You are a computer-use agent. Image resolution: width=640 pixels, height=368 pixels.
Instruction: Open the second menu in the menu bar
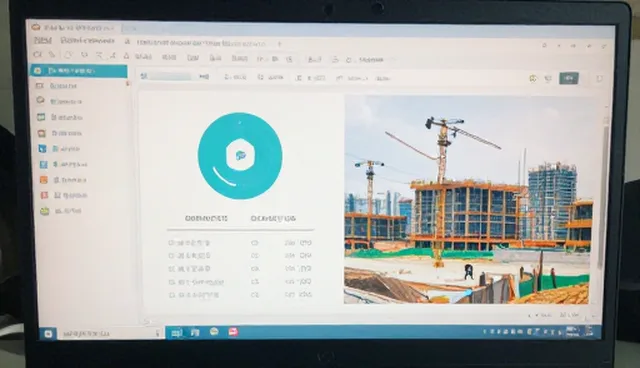click(x=87, y=40)
